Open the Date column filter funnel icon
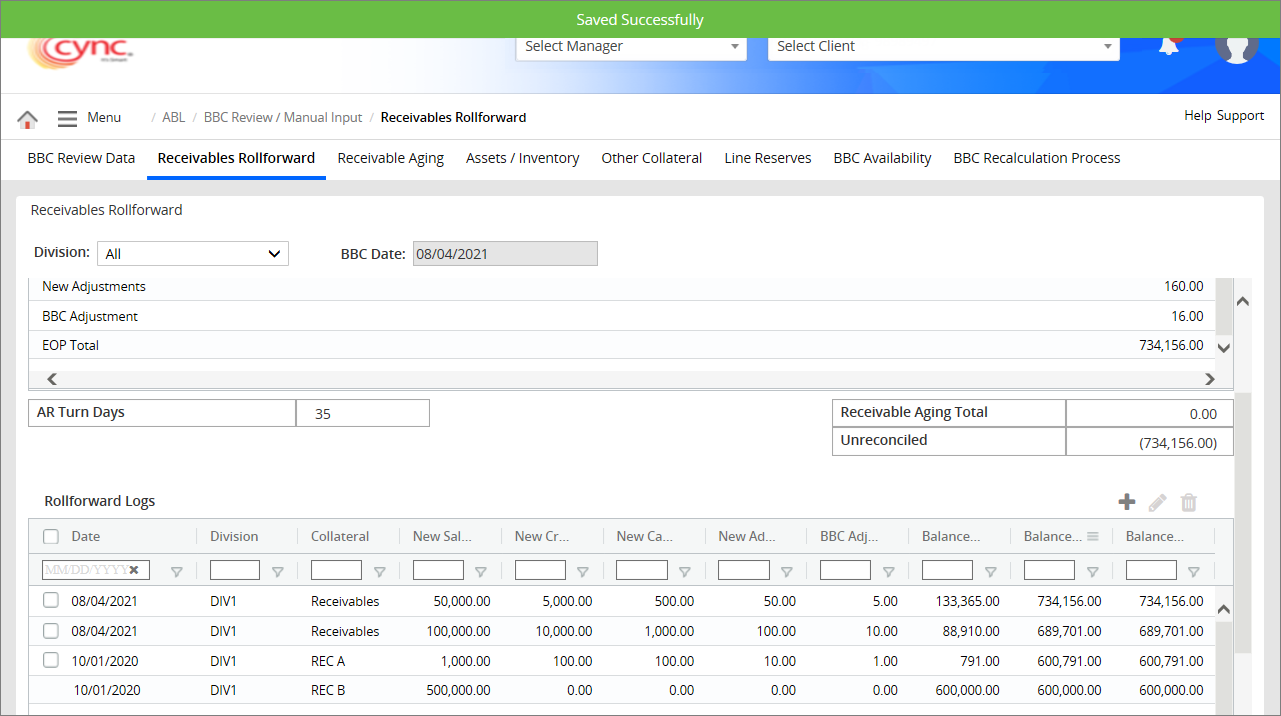Image resolution: width=1281 pixels, height=716 pixels. [177, 572]
